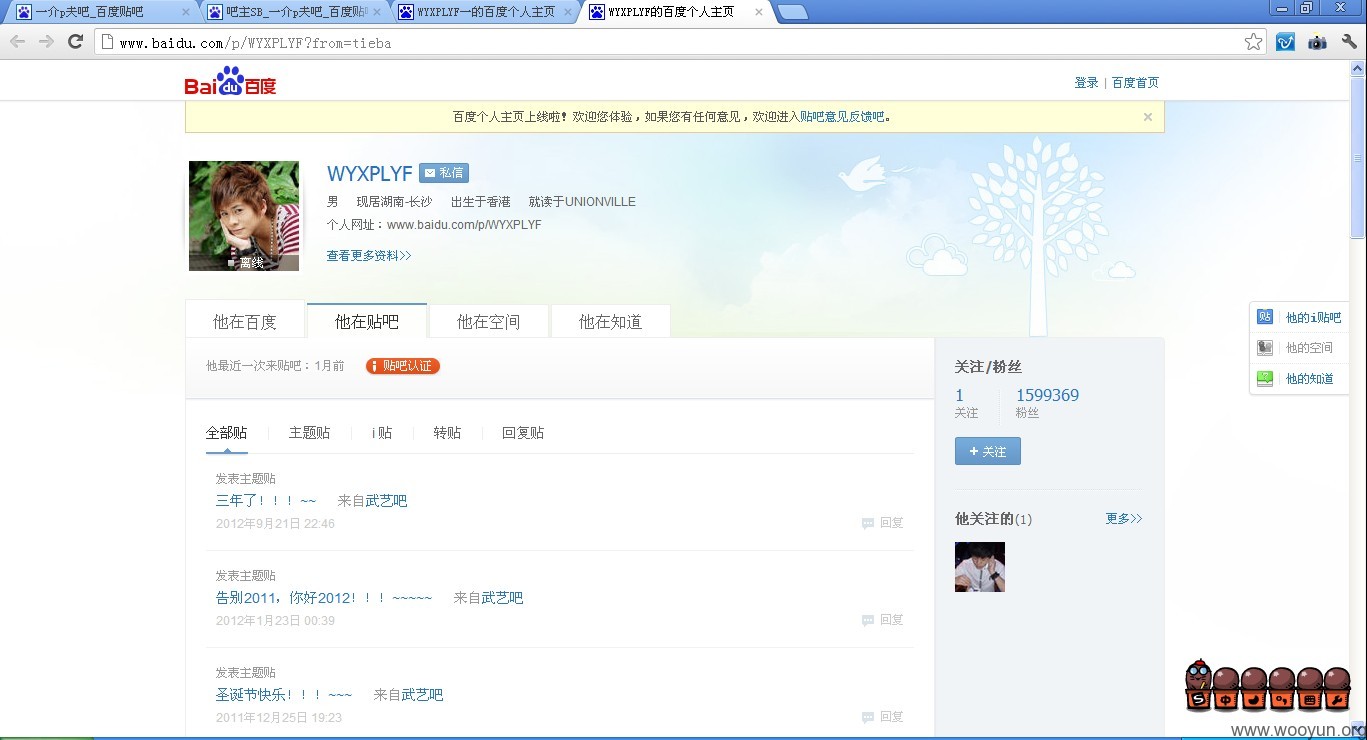The width and height of the screenshot is (1367, 740).
Task: Open the fans count 1599369
Action: 1047,395
